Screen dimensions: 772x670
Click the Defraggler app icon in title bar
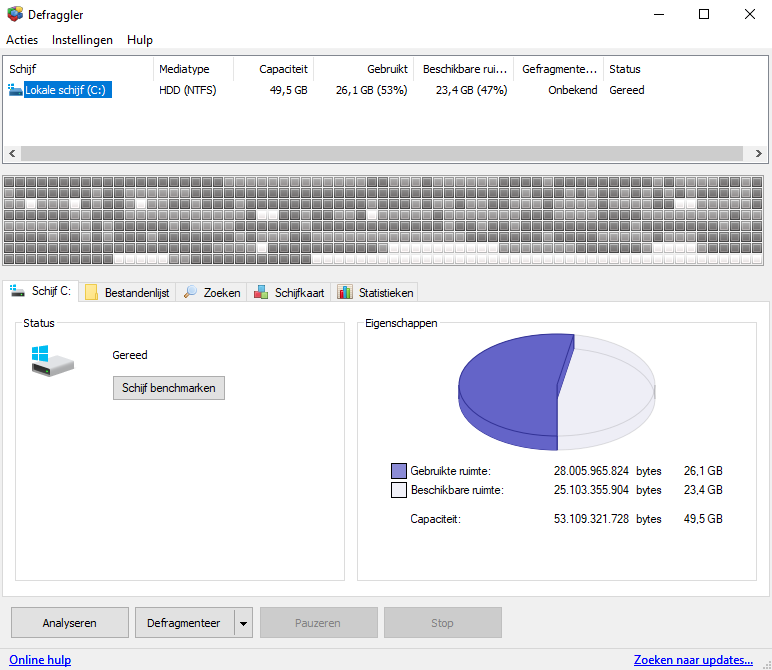tap(14, 14)
